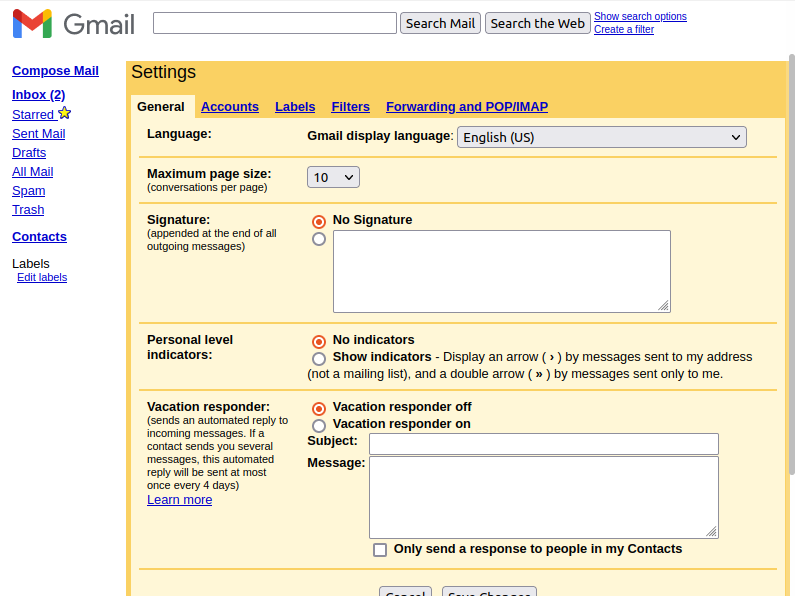795x596 pixels.
Task: Turn on Vacation responder on radio
Action: point(319,426)
